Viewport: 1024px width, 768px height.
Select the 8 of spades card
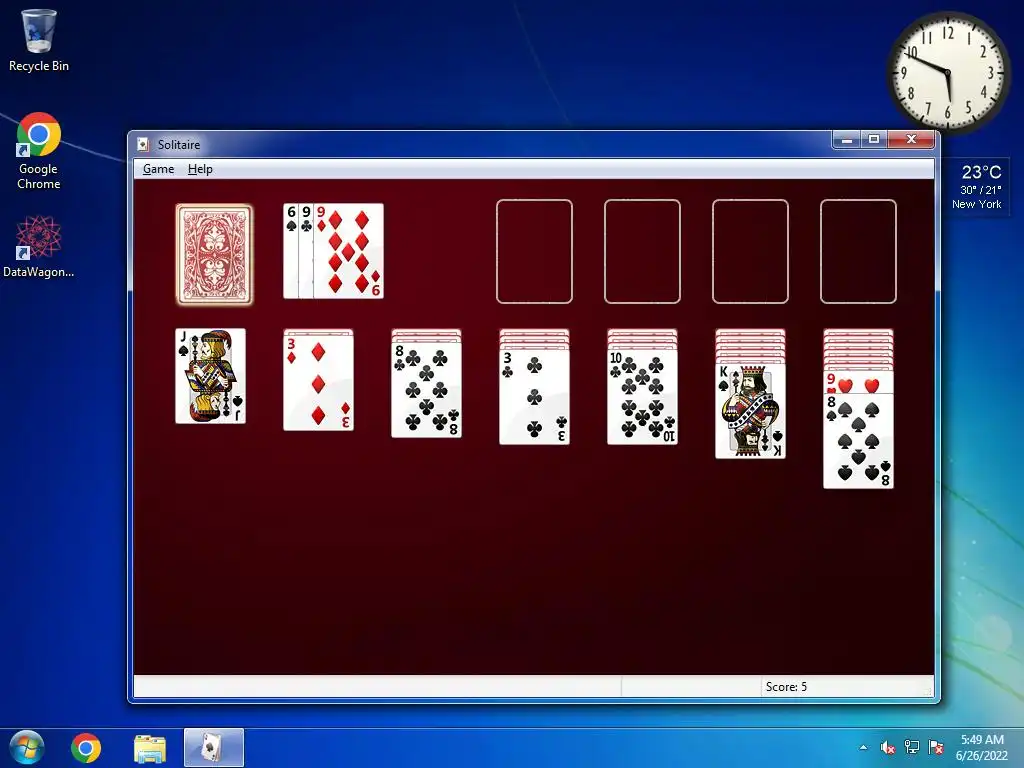coord(858,441)
